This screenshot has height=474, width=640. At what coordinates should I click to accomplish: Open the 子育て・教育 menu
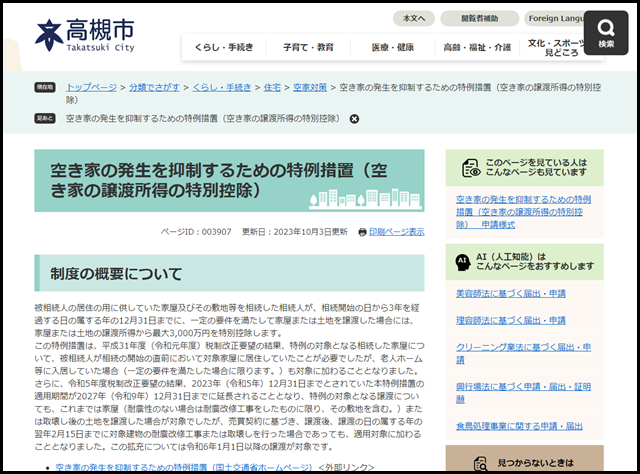[308, 47]
